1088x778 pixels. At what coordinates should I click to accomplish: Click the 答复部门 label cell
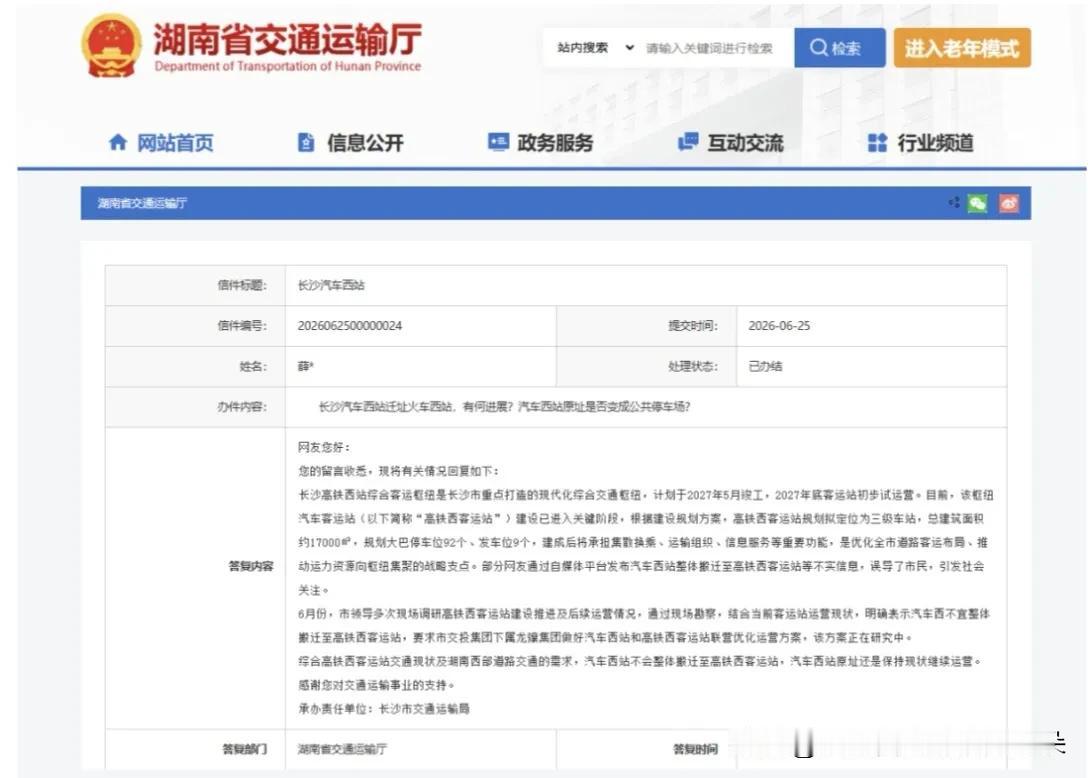(195, 749)
